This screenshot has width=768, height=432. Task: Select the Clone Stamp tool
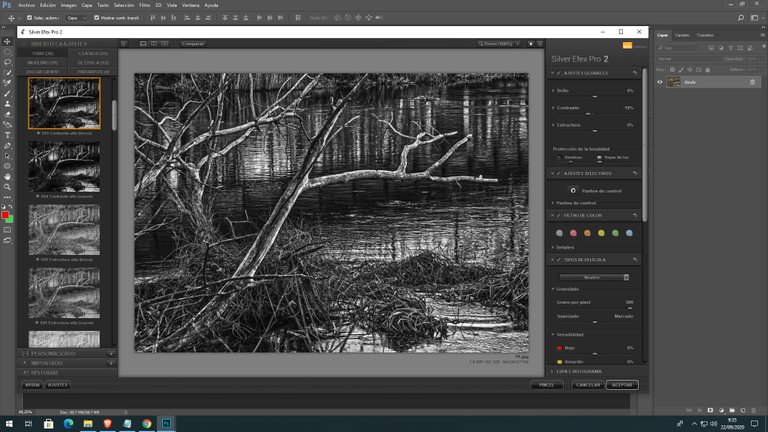[7, 104]
